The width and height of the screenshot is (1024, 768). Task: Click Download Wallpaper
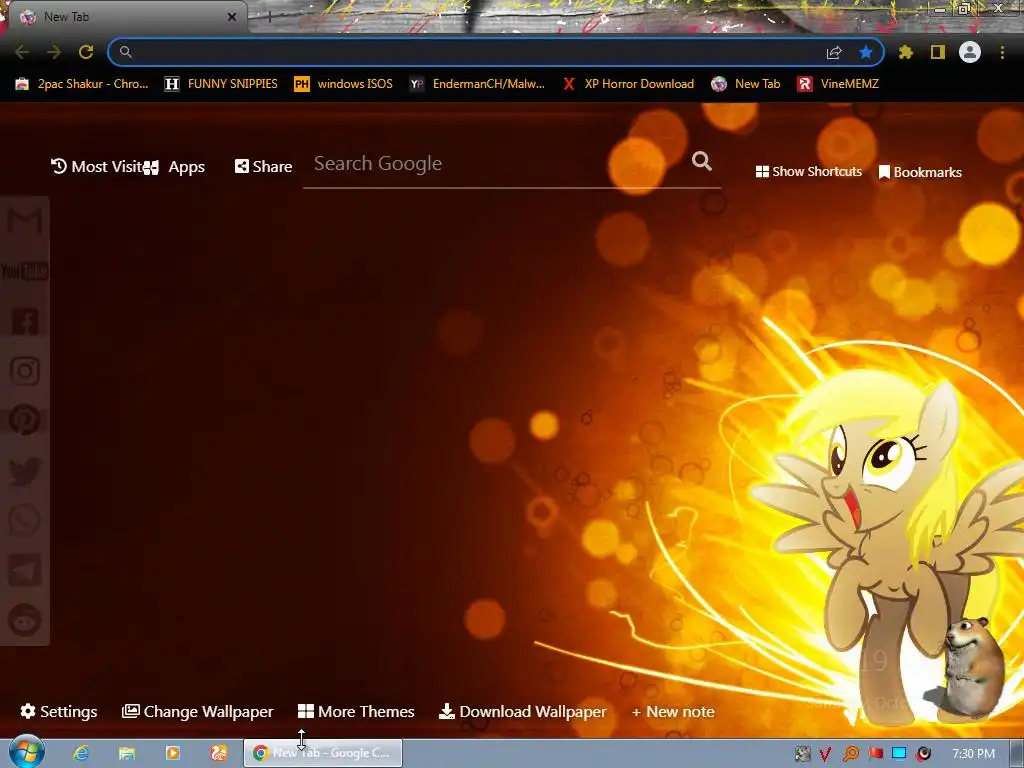tap(522, 712)
